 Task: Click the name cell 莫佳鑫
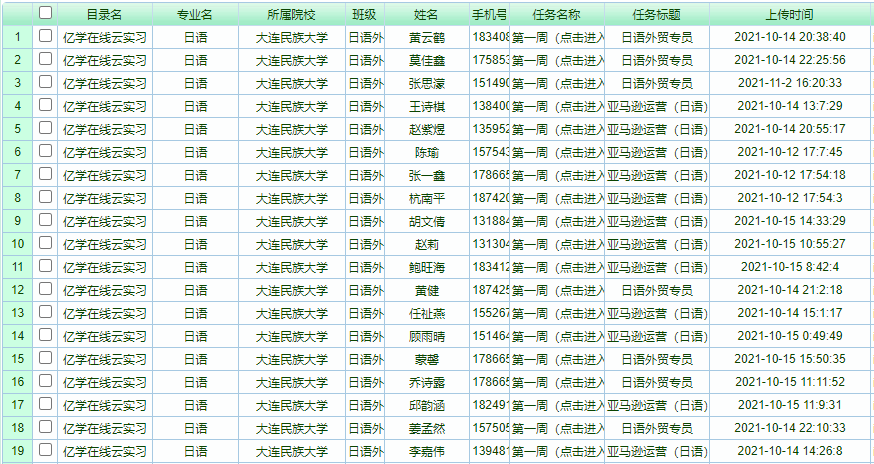(426, 60)
